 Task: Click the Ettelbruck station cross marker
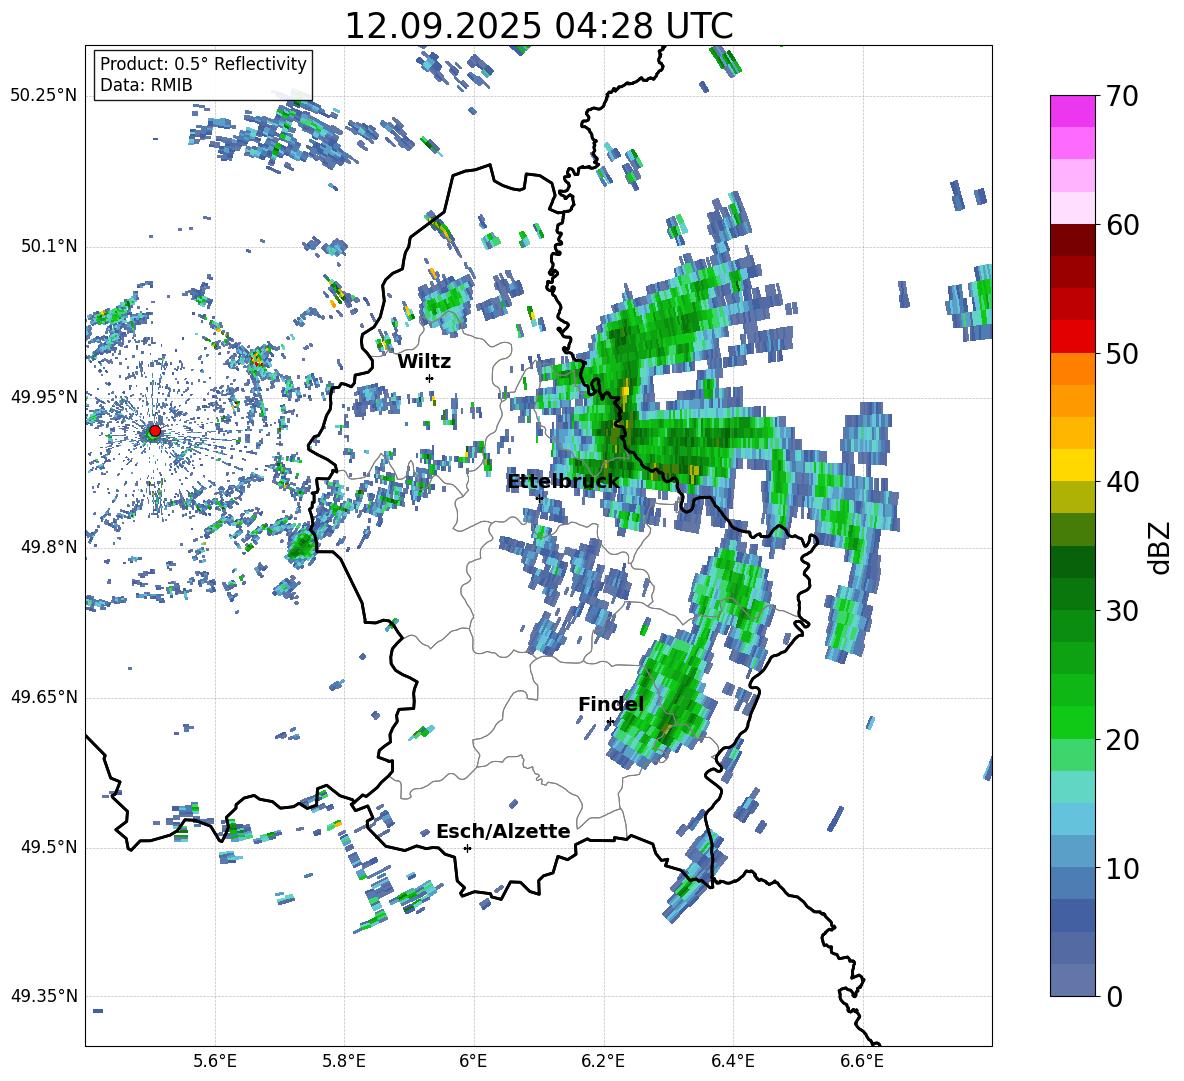pyautogui.click(x=539, y=497)
